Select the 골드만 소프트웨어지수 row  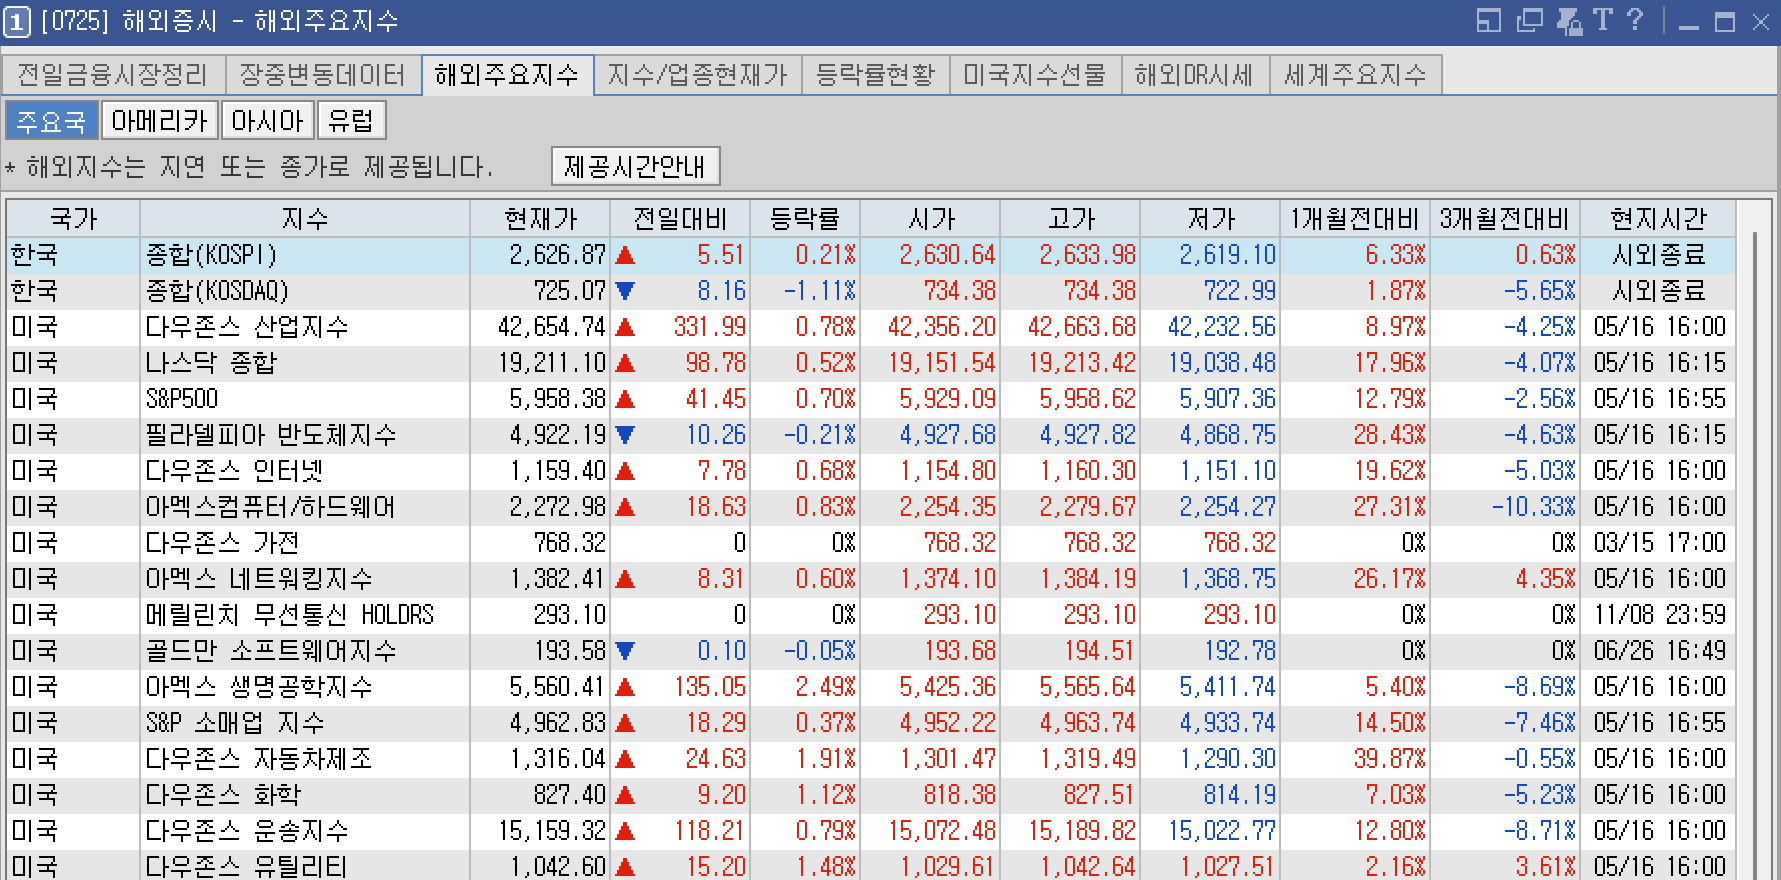point(871,651)
